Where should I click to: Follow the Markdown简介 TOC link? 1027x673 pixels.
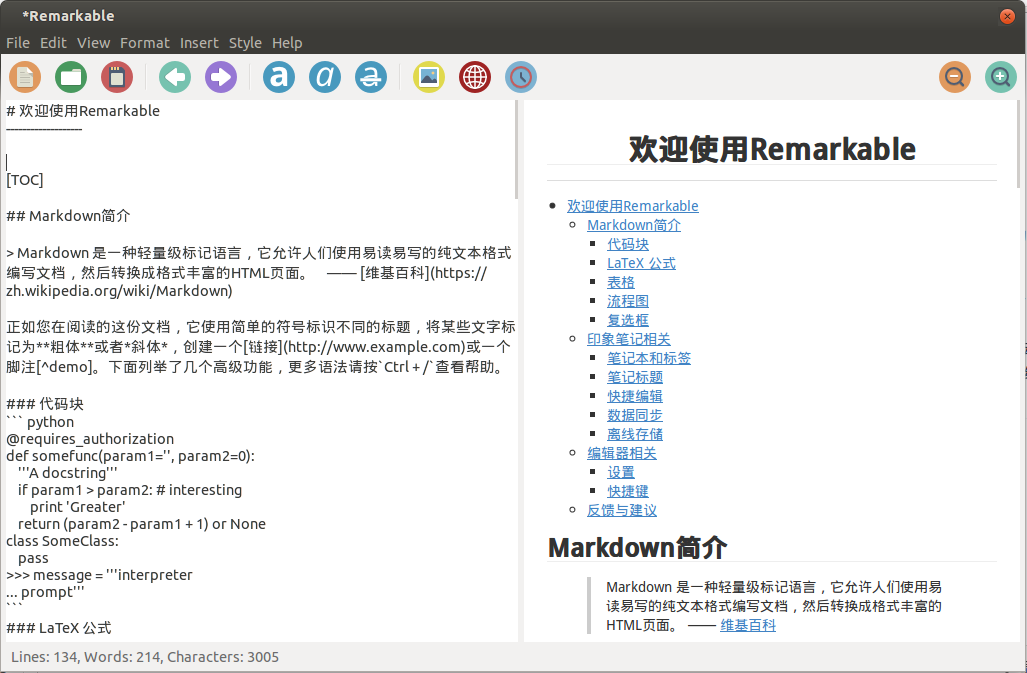tap(634, 225)
